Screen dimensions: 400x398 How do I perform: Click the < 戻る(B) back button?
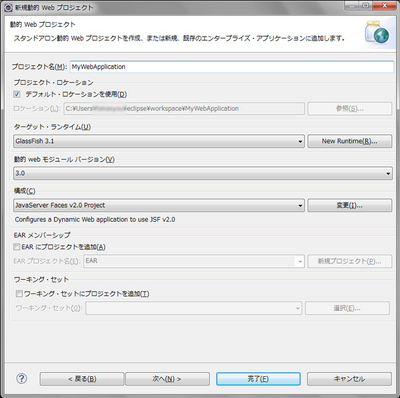[82, 379]
